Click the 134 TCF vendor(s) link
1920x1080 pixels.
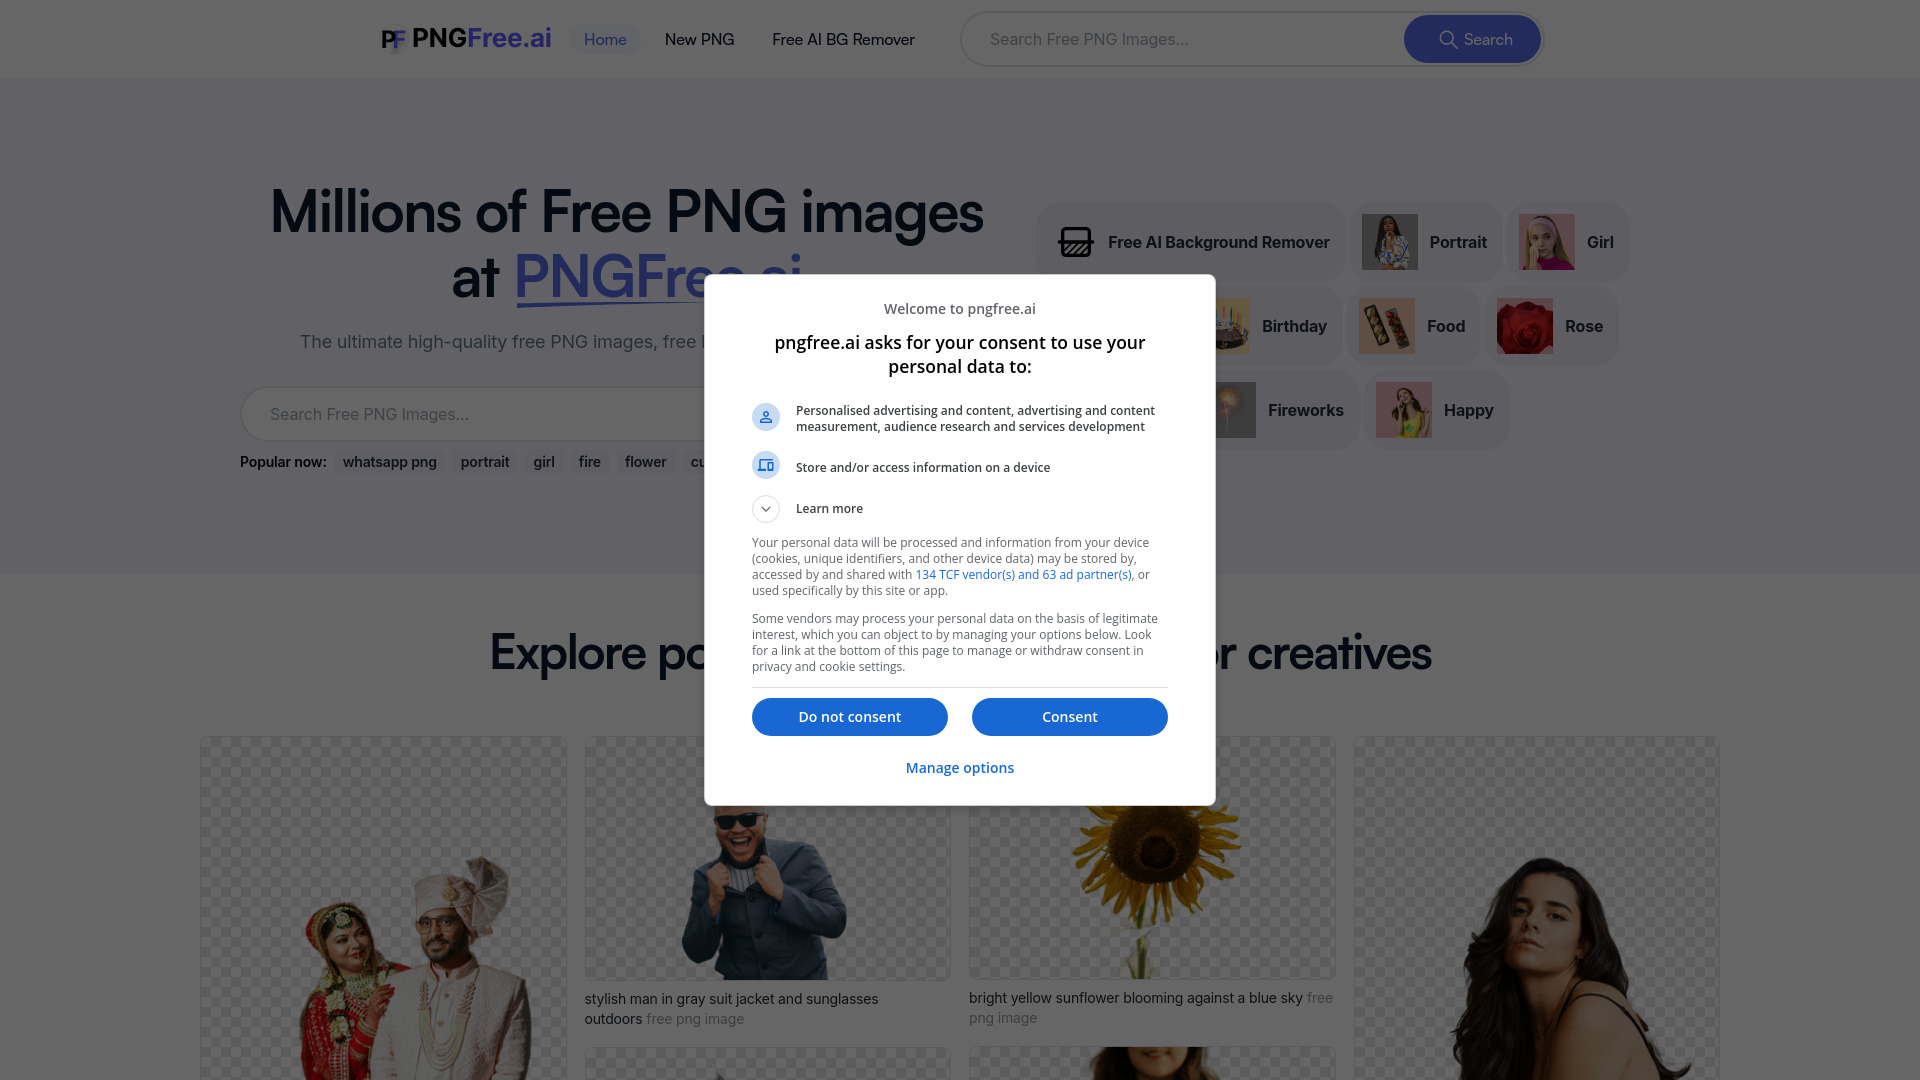(1022, 574)
